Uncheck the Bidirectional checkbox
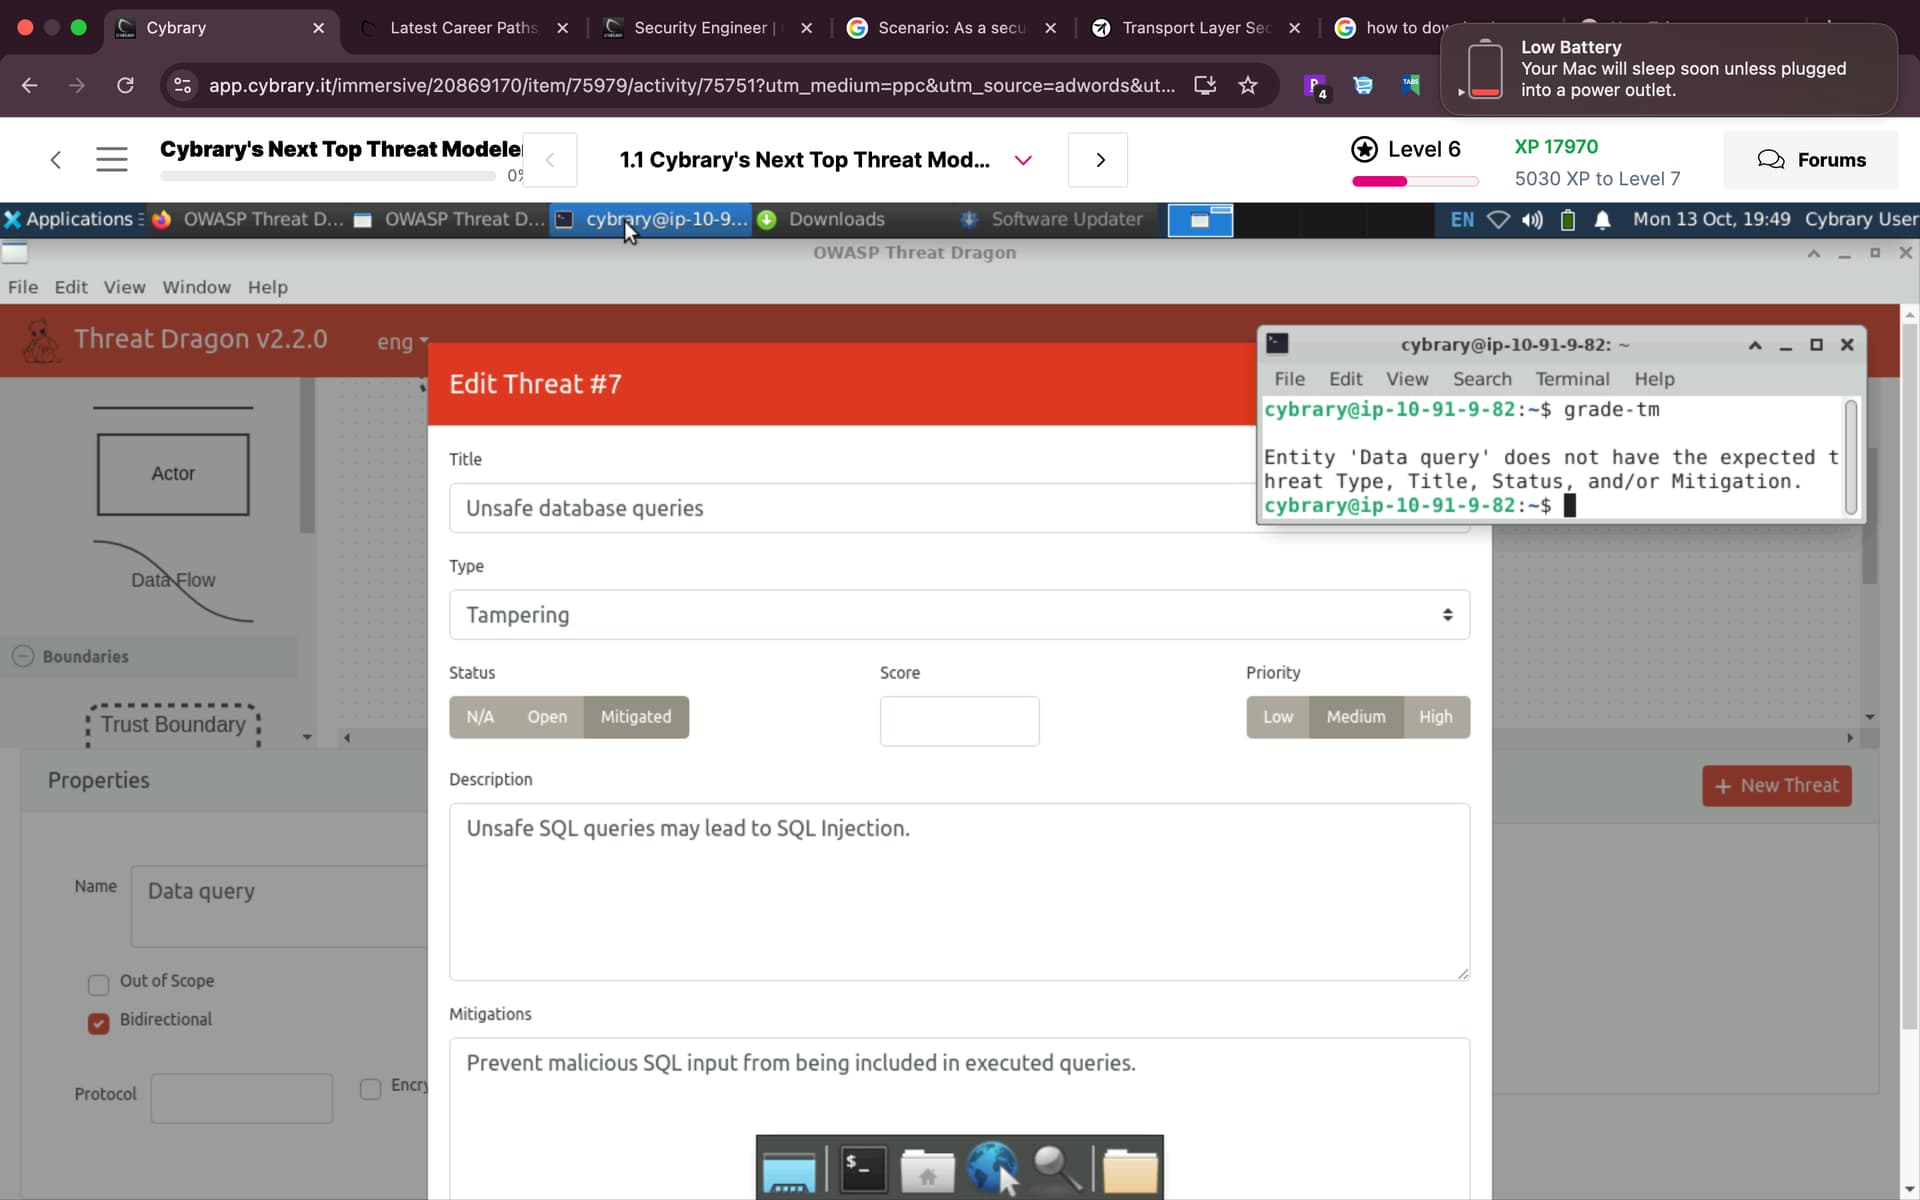This screenshot has height=1200, width=1920. click(x=98, y=1023)
